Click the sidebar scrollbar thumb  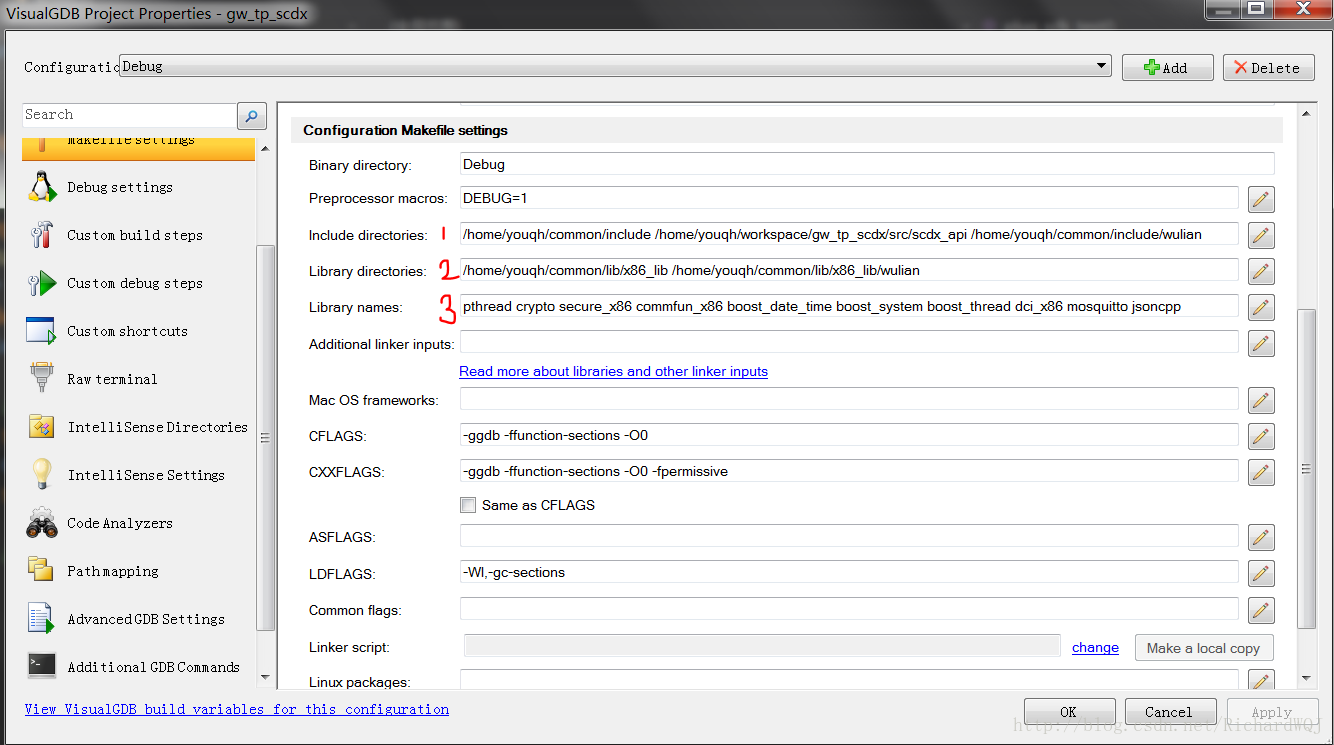265,437
